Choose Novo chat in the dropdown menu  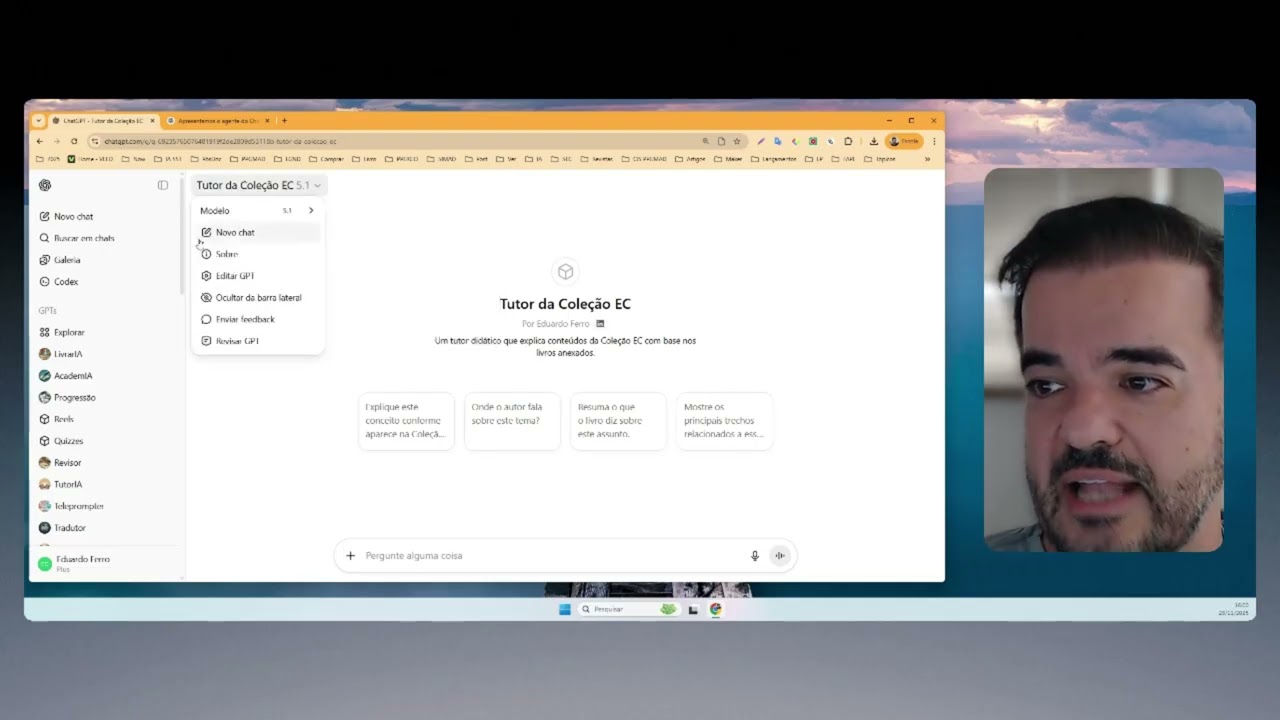[257, 232]
